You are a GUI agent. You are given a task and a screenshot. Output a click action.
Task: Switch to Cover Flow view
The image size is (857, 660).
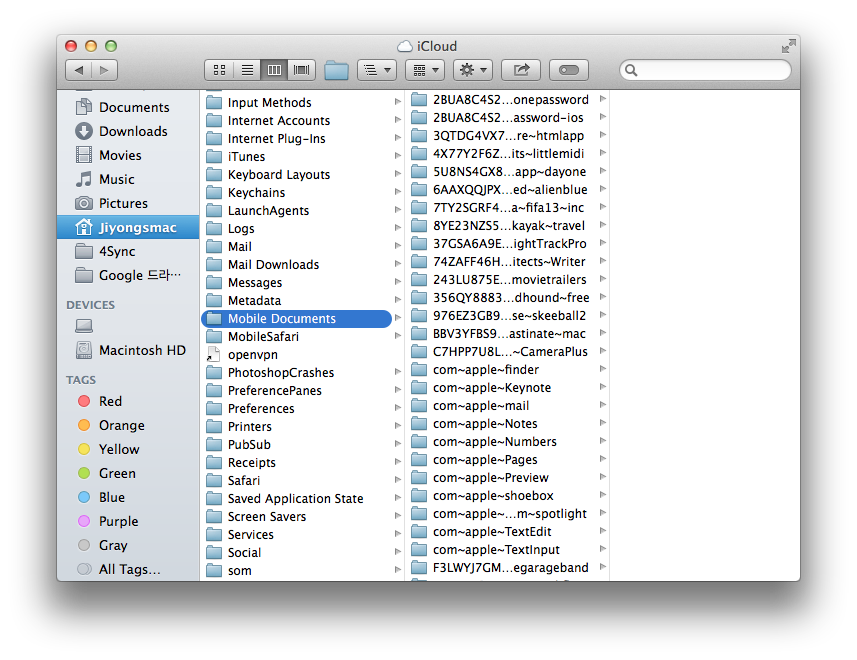pos(302,70)
